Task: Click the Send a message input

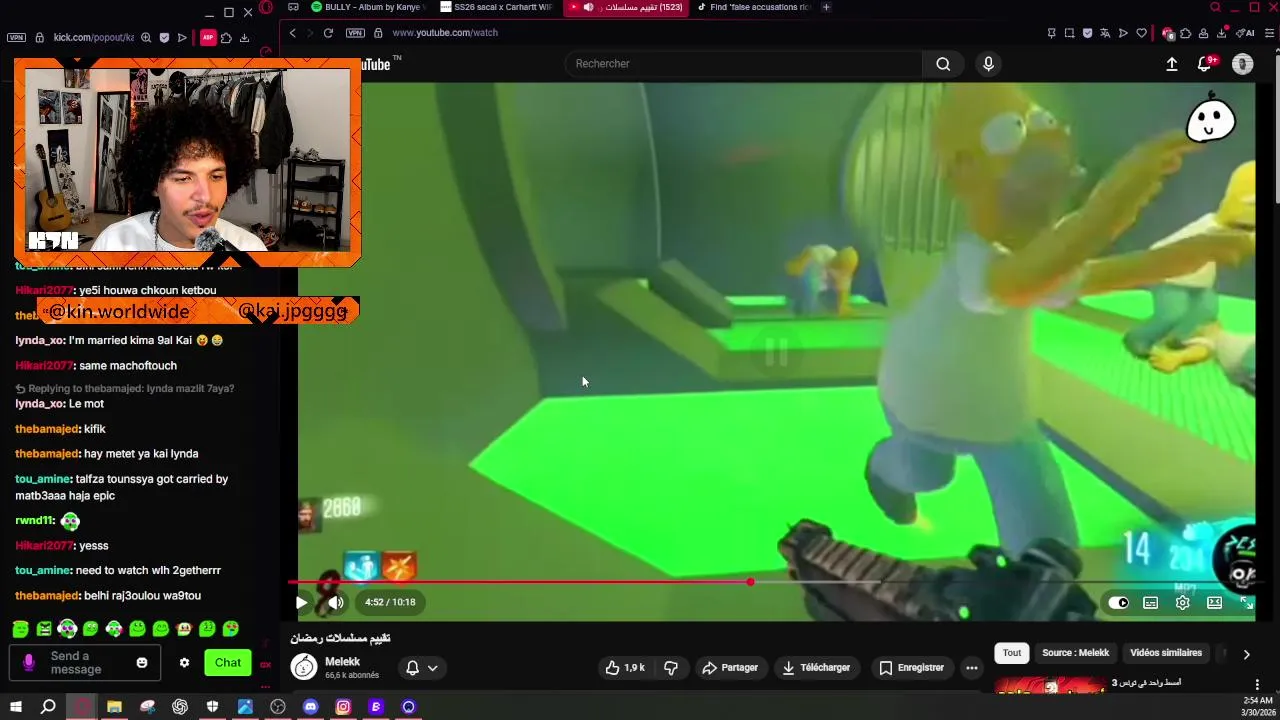Action: (86, 662)
